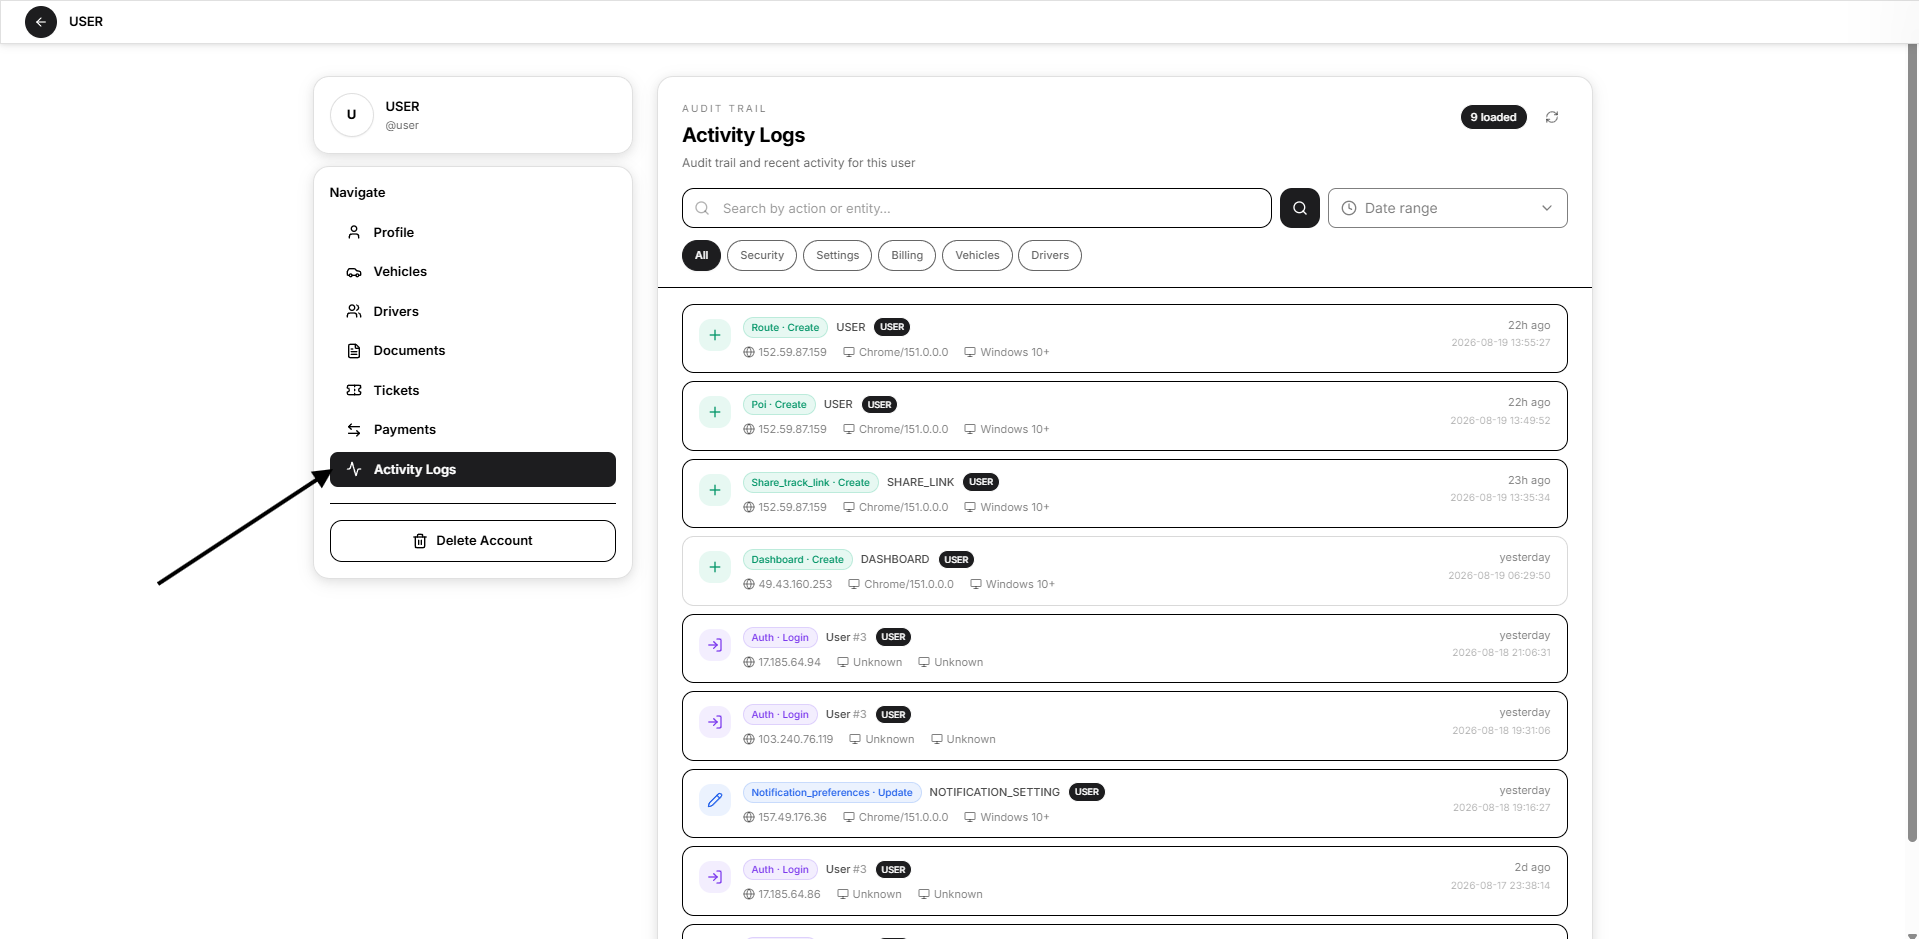Click the @user handle text
The image size is (1919, 939).
[402, 126]
